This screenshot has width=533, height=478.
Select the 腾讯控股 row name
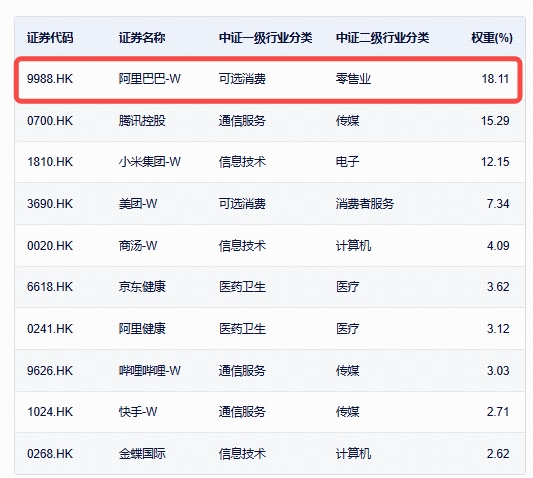(x=142, y=121)
